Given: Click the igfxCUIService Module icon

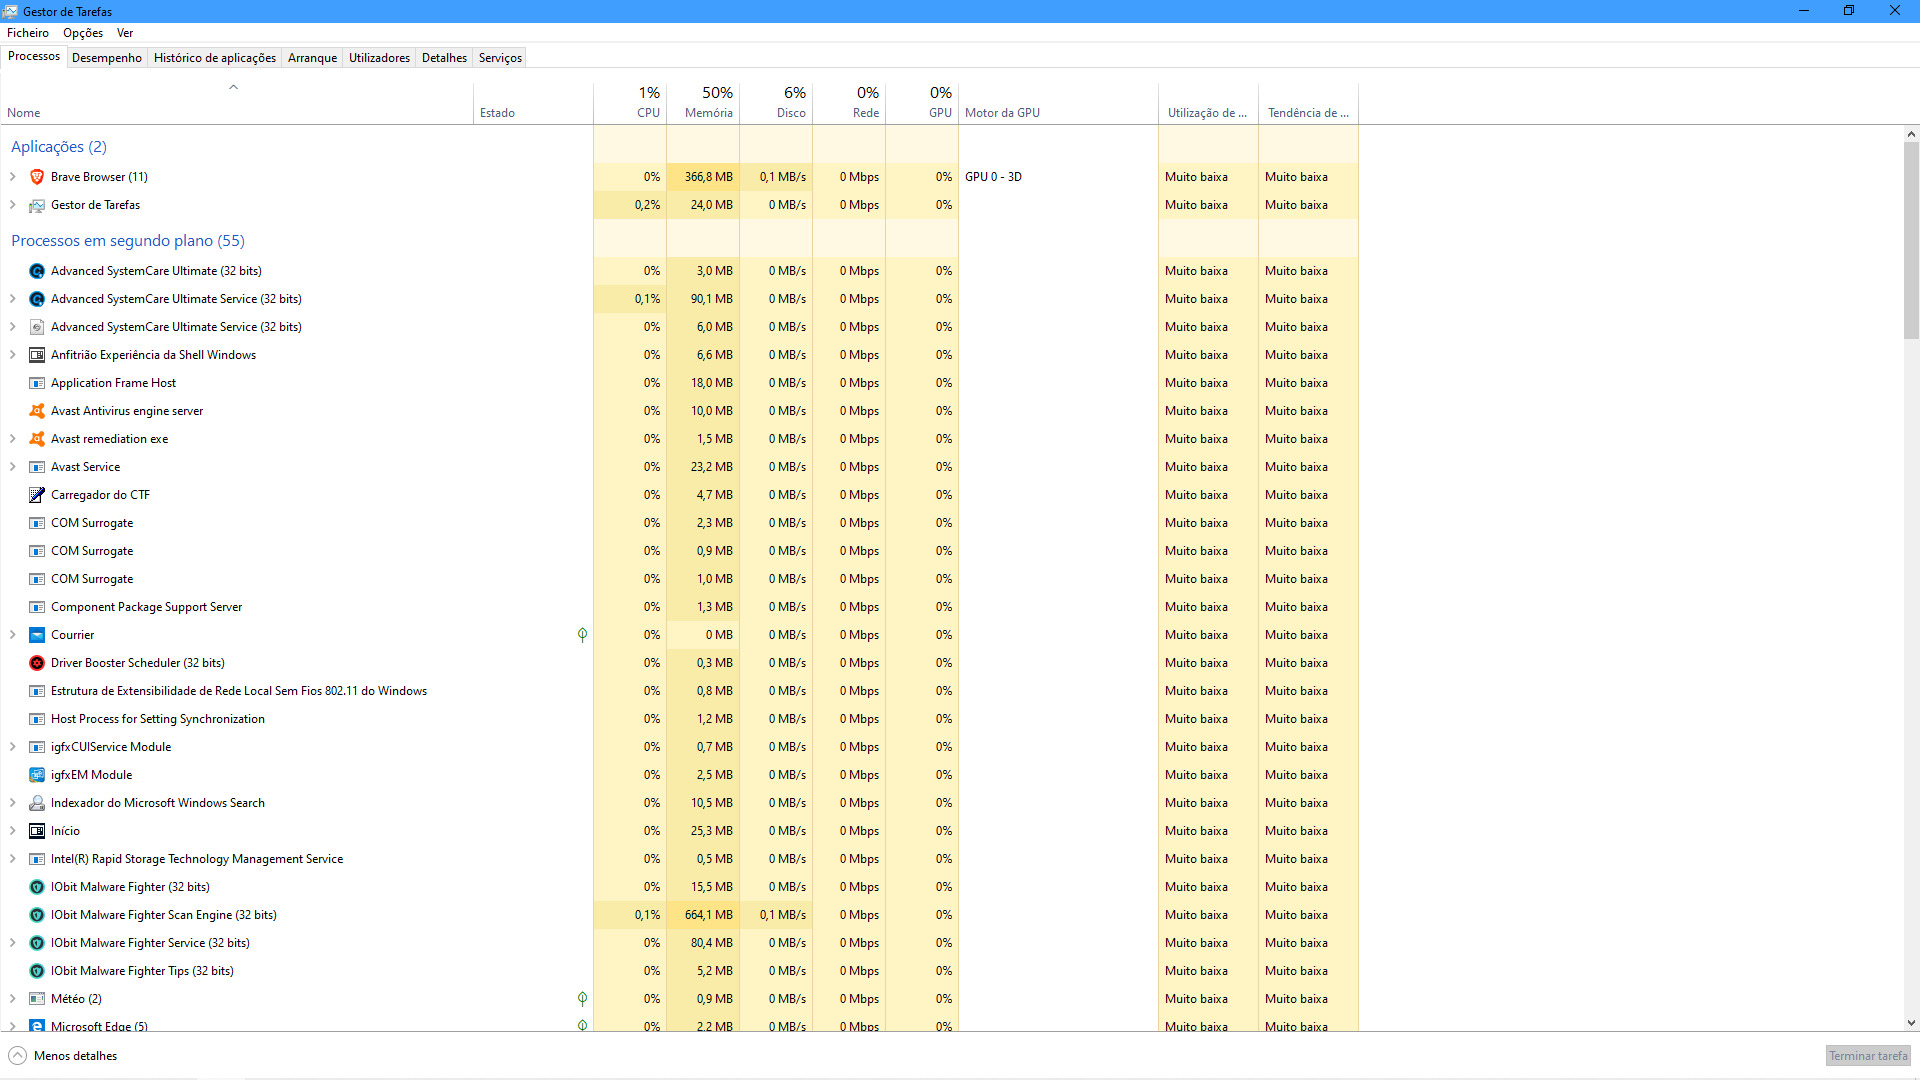Looking at the screenshot, I should (37, 747).
